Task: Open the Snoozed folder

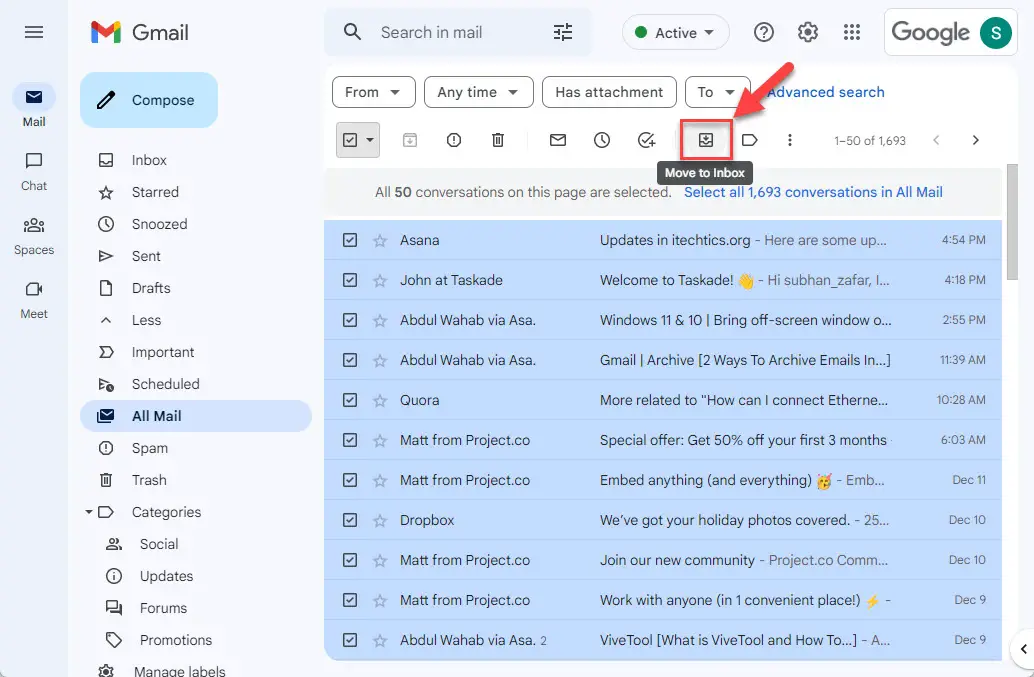Action: pos(195,224)
